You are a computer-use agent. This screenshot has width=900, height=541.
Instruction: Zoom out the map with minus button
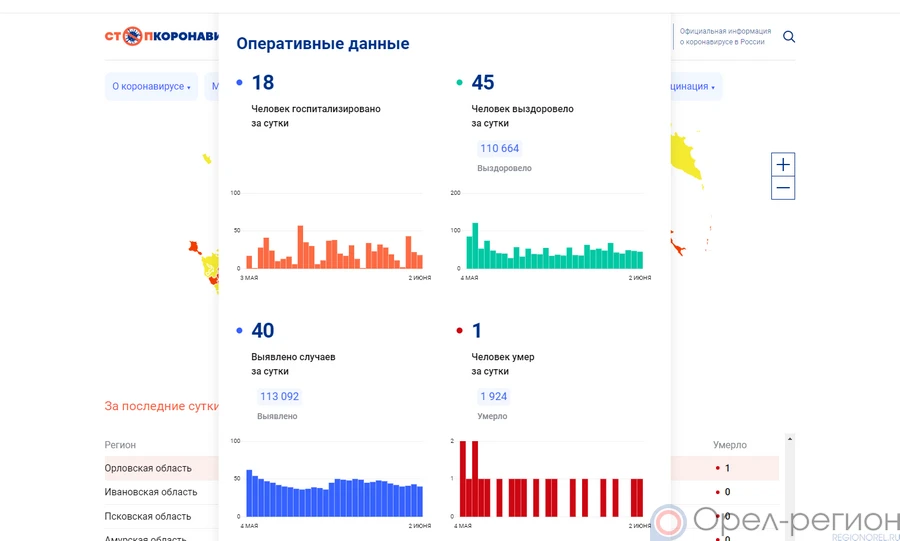point(783,188)
